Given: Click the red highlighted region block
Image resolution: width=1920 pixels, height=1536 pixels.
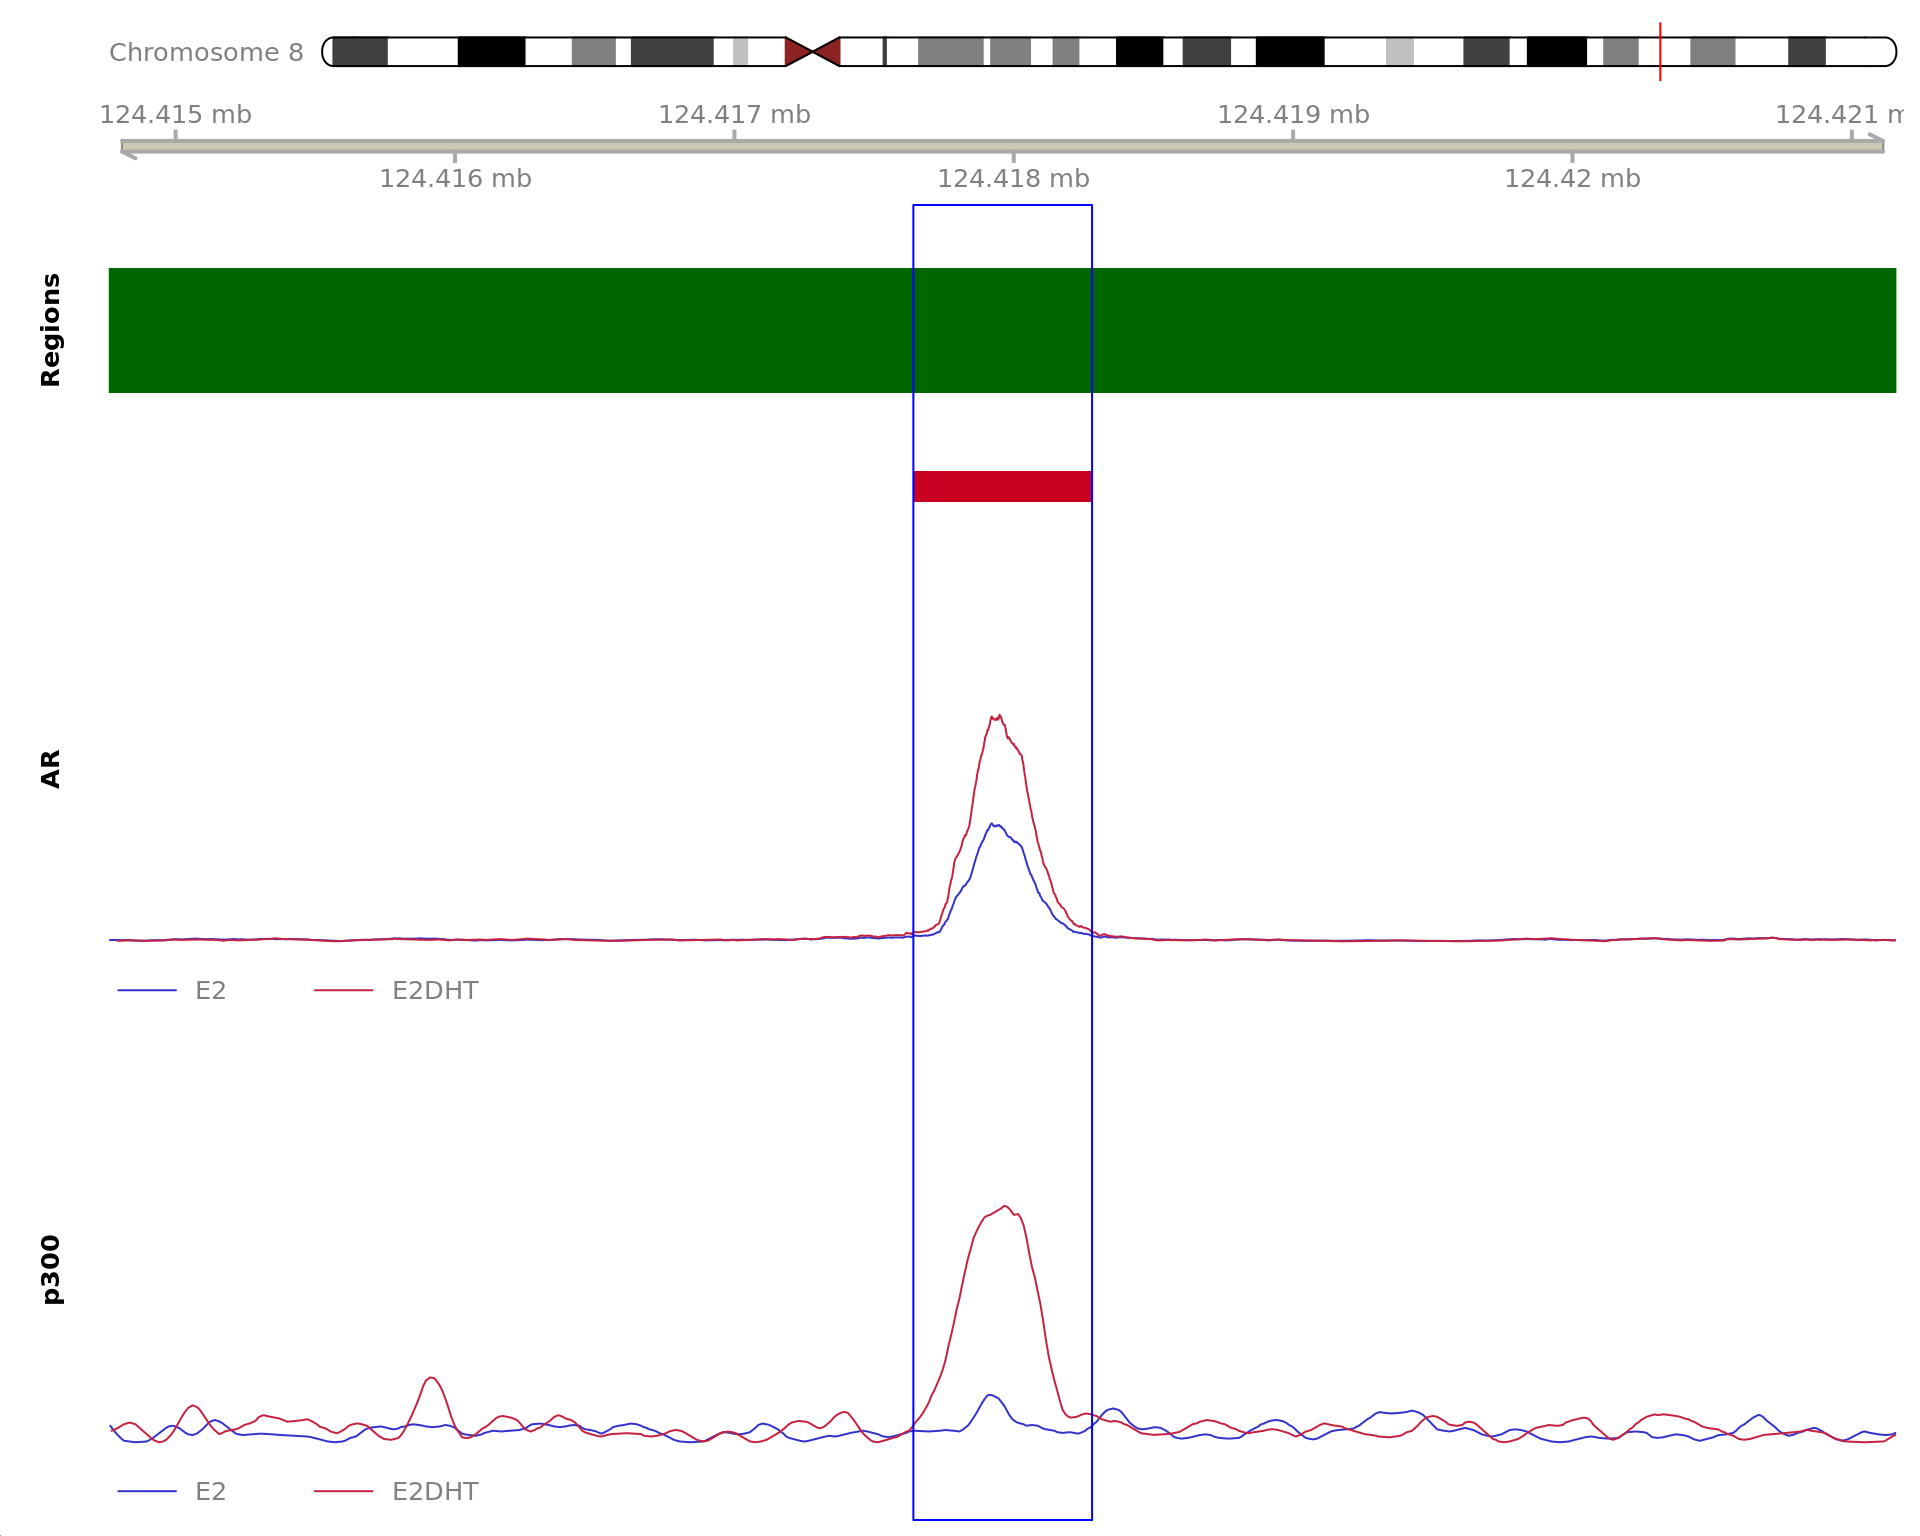Looking at the screenshot, I should 1002,486.
